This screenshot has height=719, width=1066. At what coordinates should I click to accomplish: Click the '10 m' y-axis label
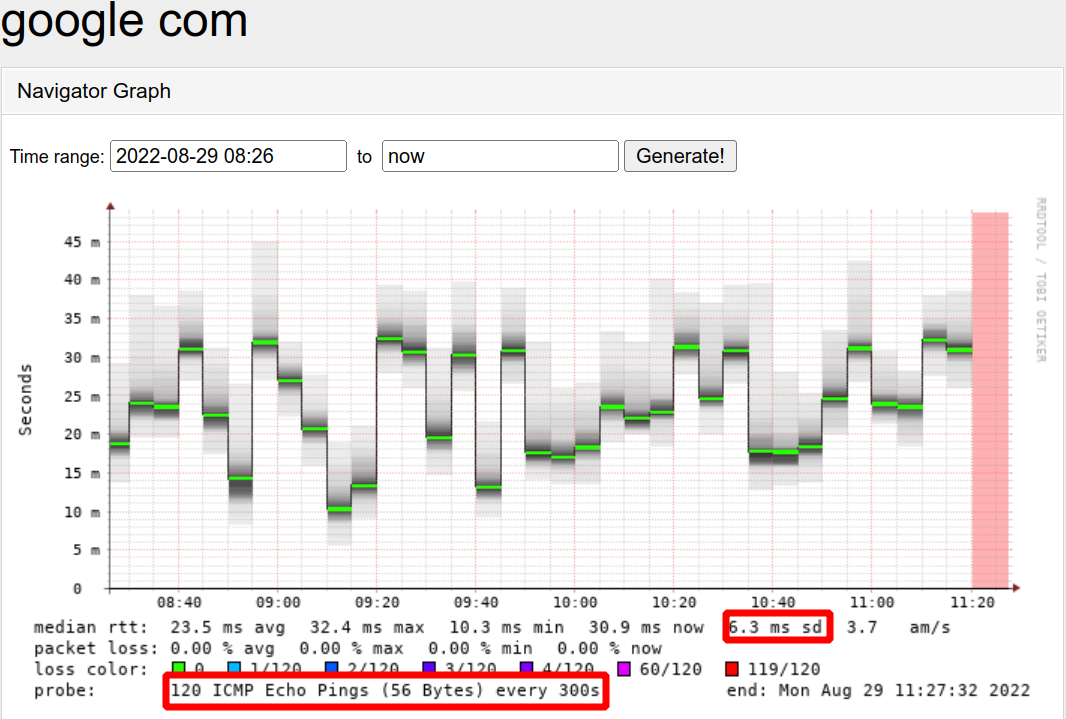point(82,512)
